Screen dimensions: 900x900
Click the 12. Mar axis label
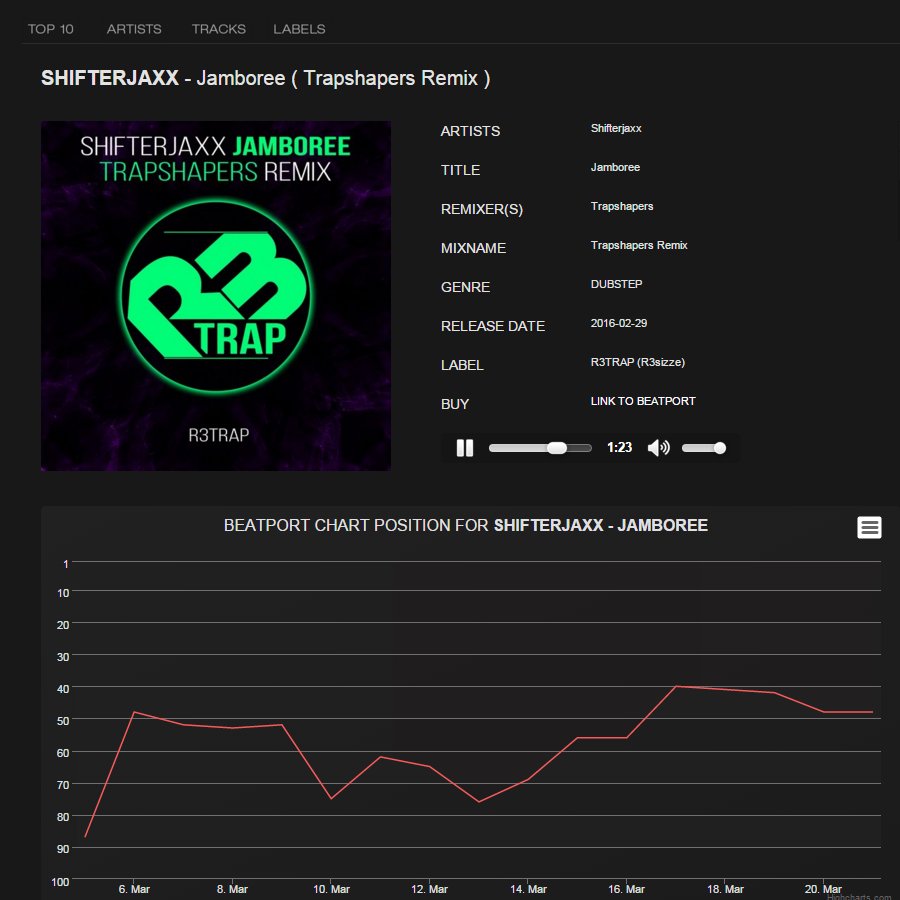point(429,889)
